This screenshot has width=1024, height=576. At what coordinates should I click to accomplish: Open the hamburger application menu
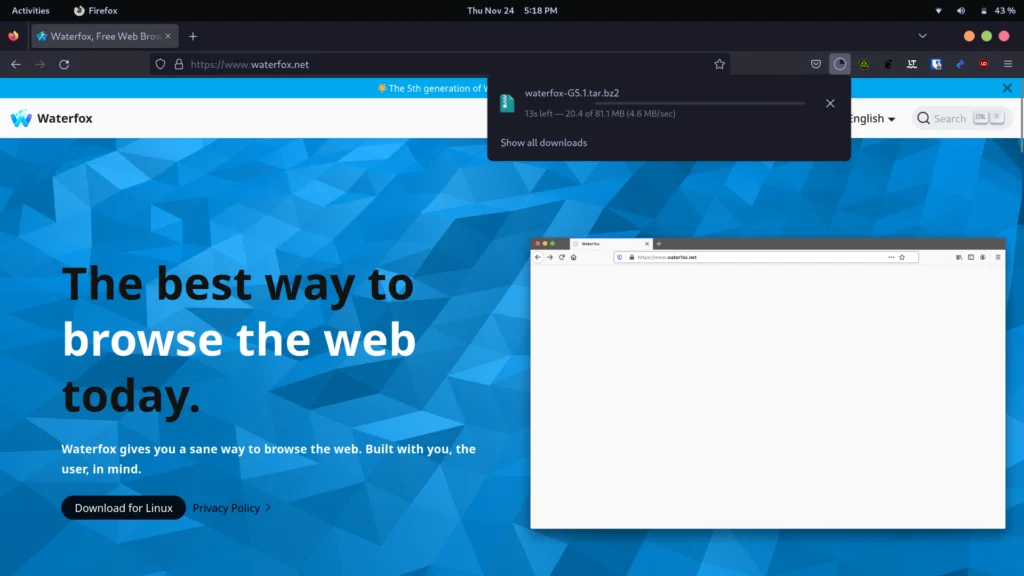[1007, 63]
